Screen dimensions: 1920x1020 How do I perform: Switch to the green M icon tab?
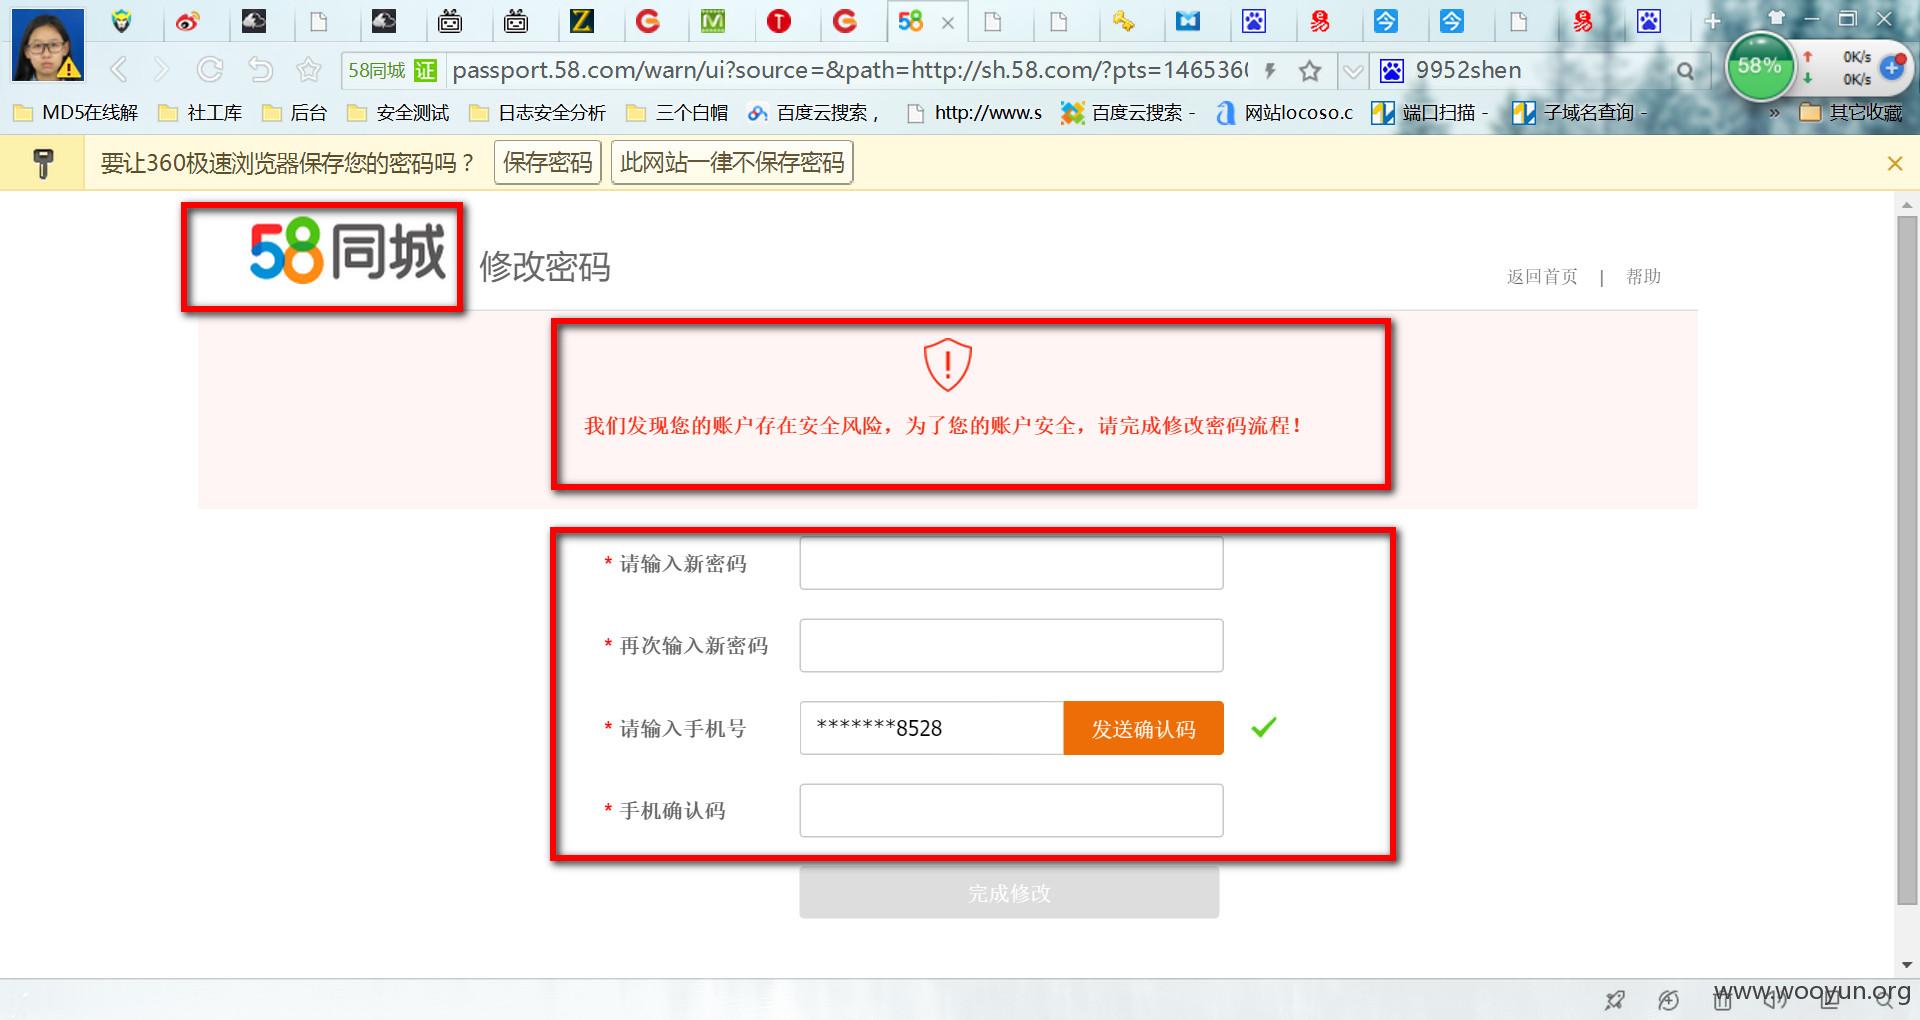[x=713, y=20]
